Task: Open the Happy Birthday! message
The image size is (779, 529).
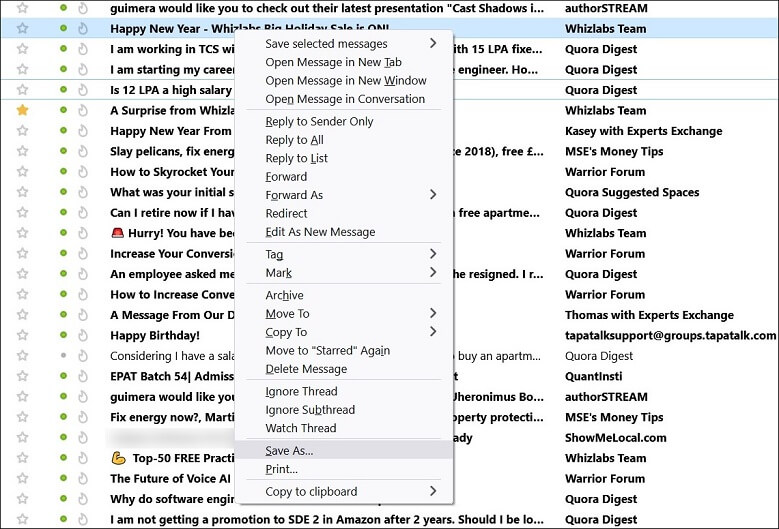Action: 155,335
